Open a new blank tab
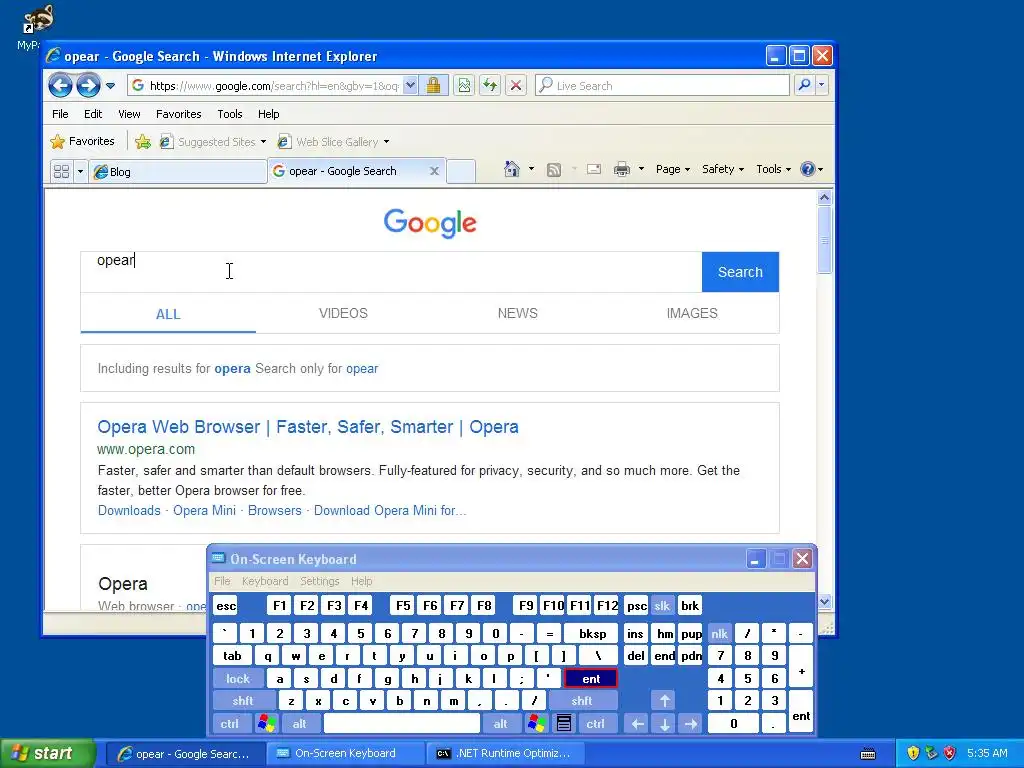The width and height of the screenshot is (1024, 768). tap(461, 171)
